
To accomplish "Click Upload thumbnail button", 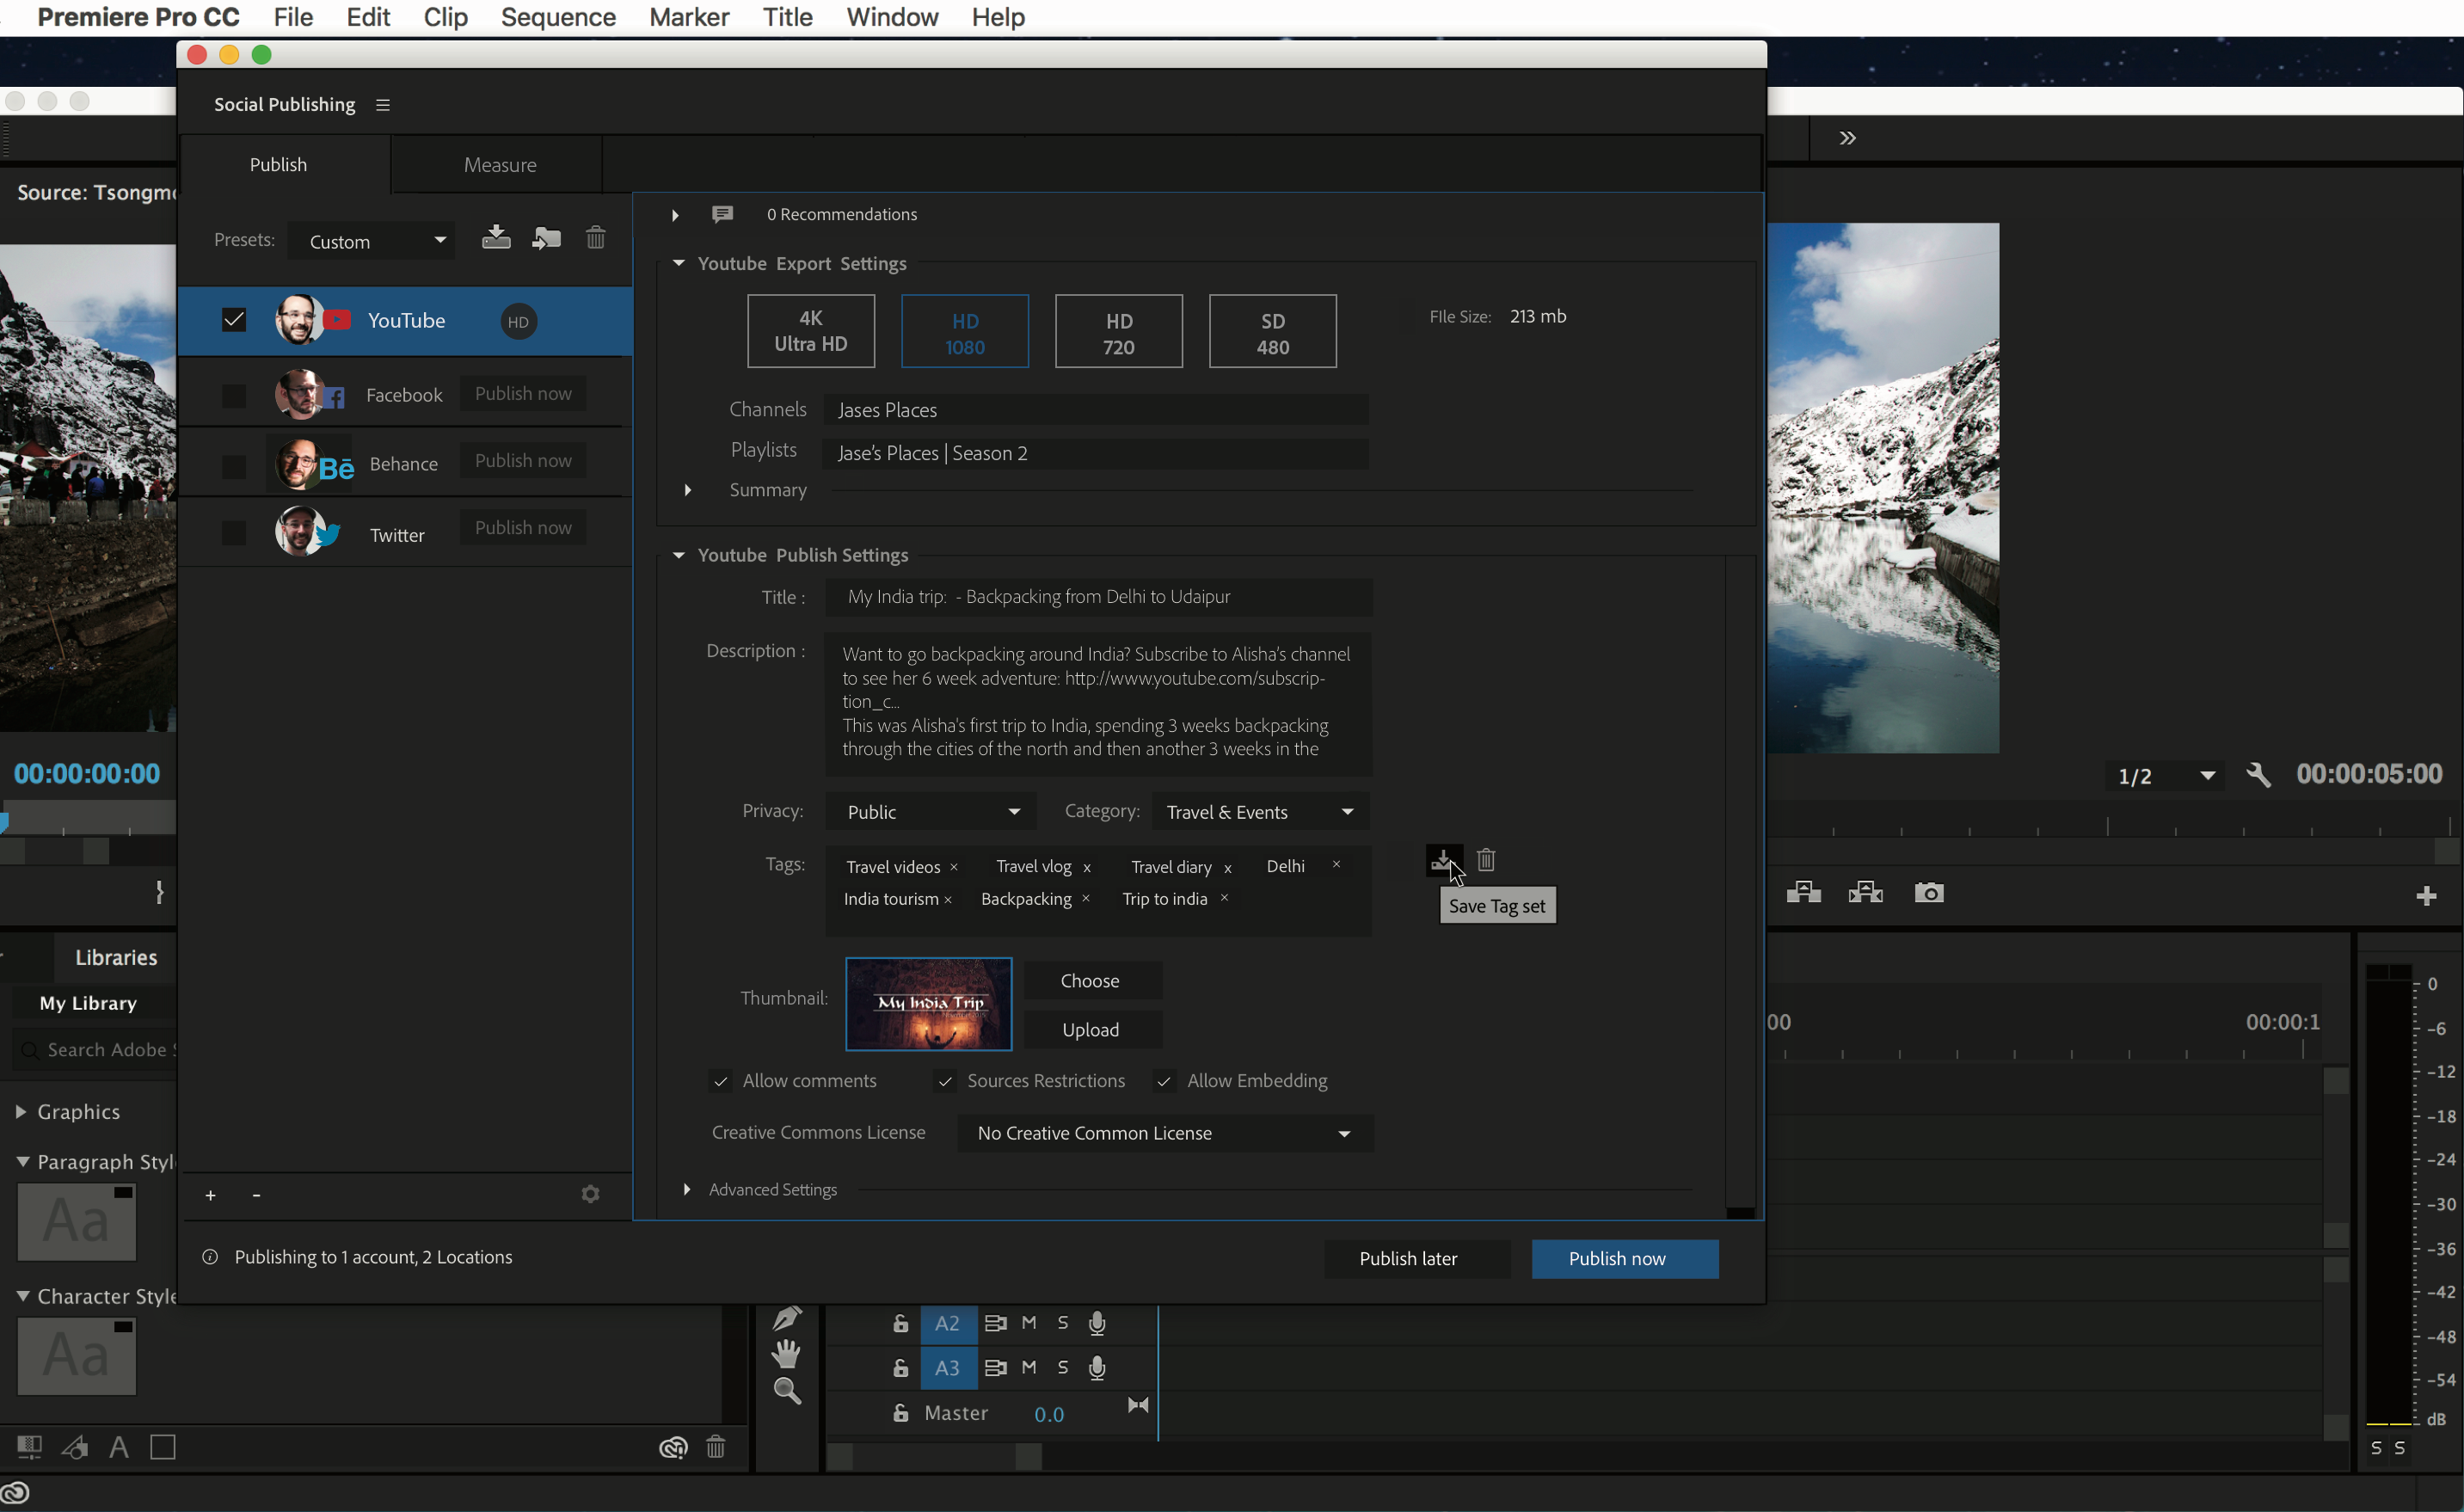I will (1092, 1029).
